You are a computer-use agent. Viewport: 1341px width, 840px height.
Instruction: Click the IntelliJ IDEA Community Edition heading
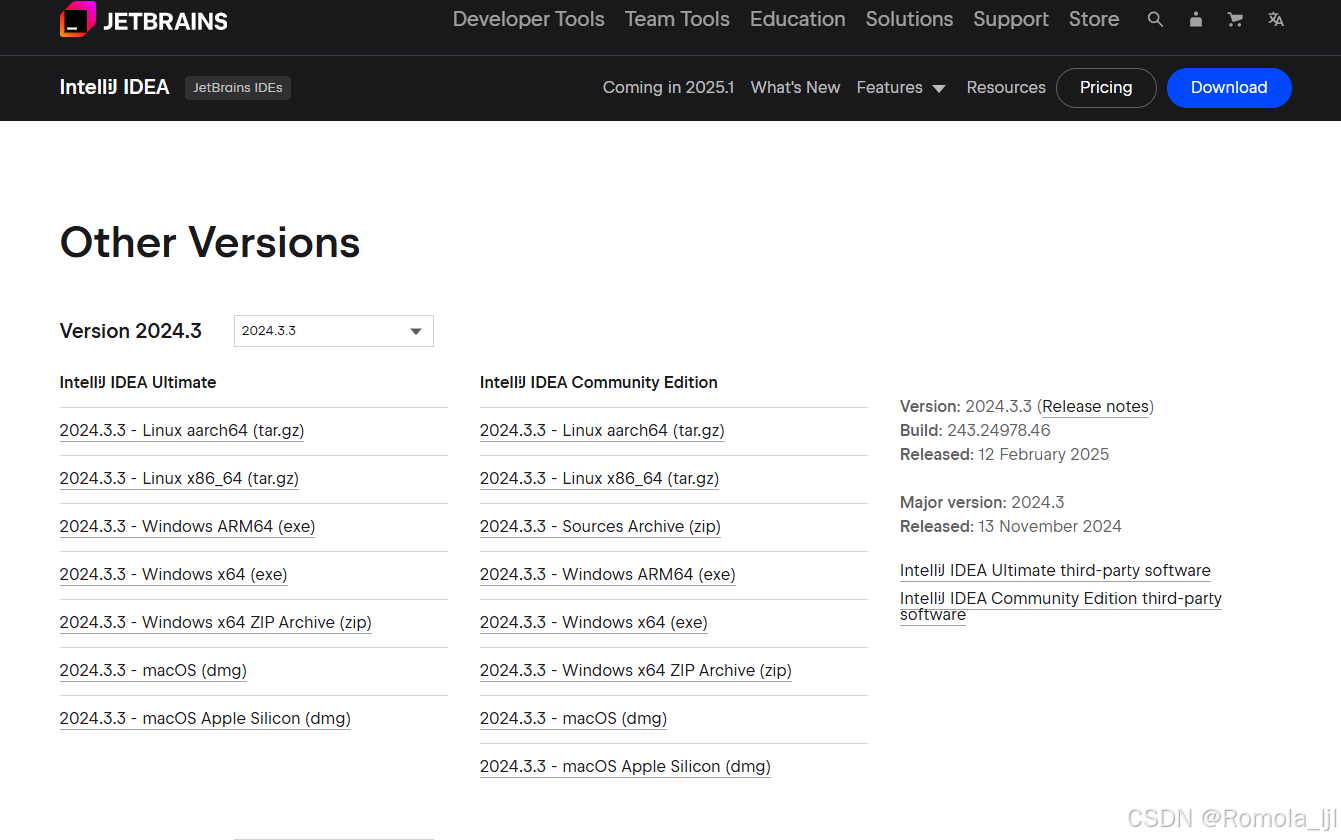598,382
